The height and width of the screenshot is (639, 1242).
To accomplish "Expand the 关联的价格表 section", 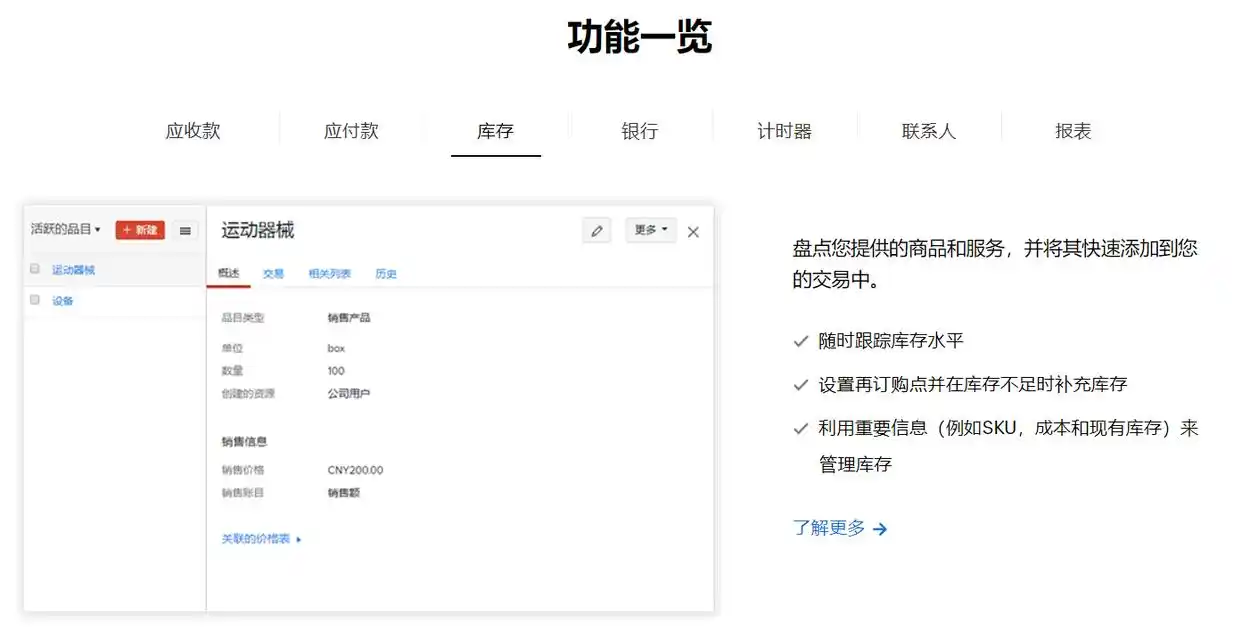I will click(x=255, y=536).
